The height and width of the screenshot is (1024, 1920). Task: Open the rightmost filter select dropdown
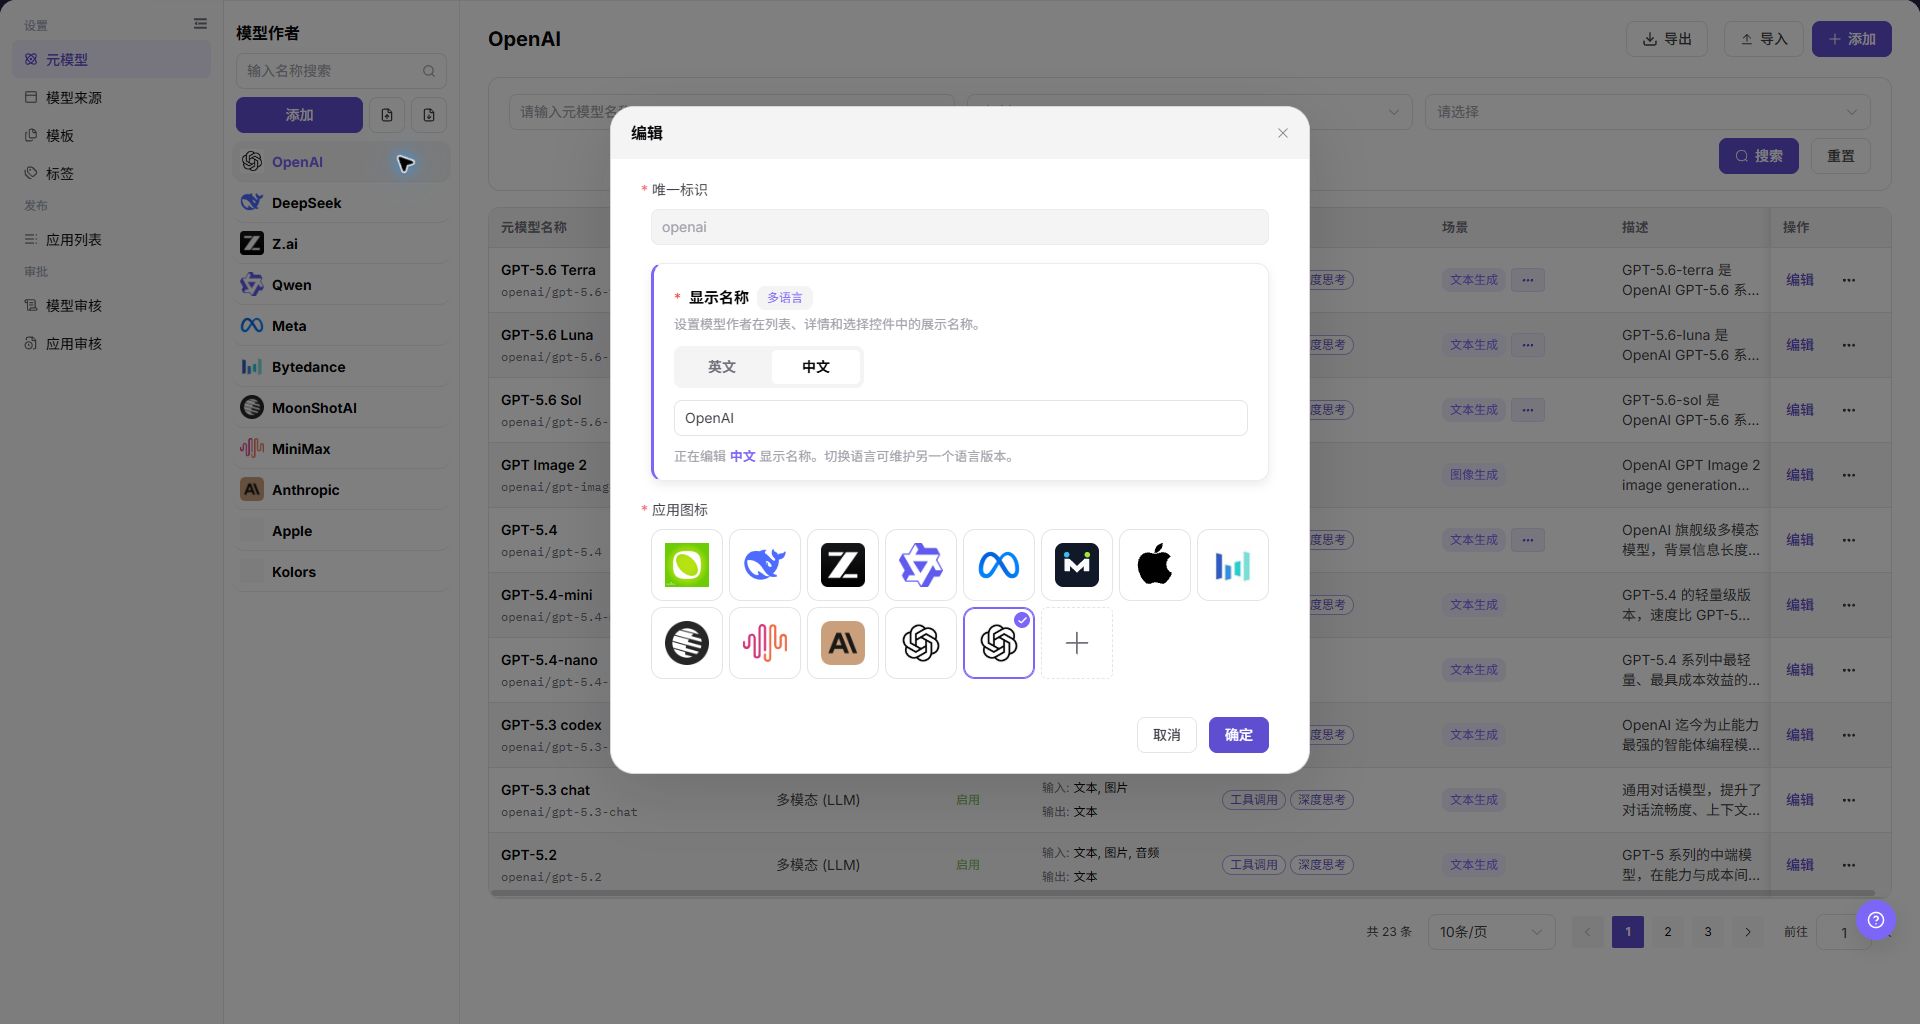1647,112
